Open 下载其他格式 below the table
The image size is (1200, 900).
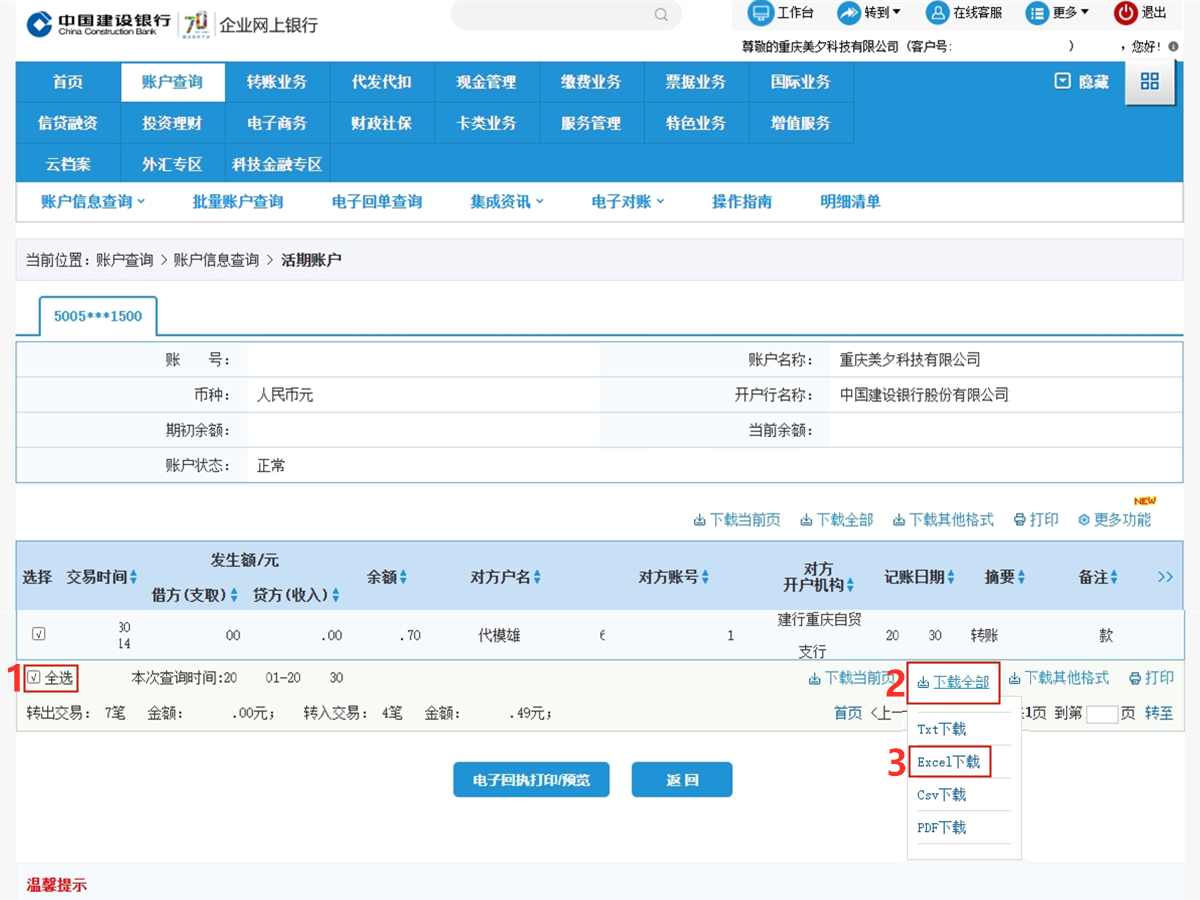pyautogui.click(x=1059, y=678)
